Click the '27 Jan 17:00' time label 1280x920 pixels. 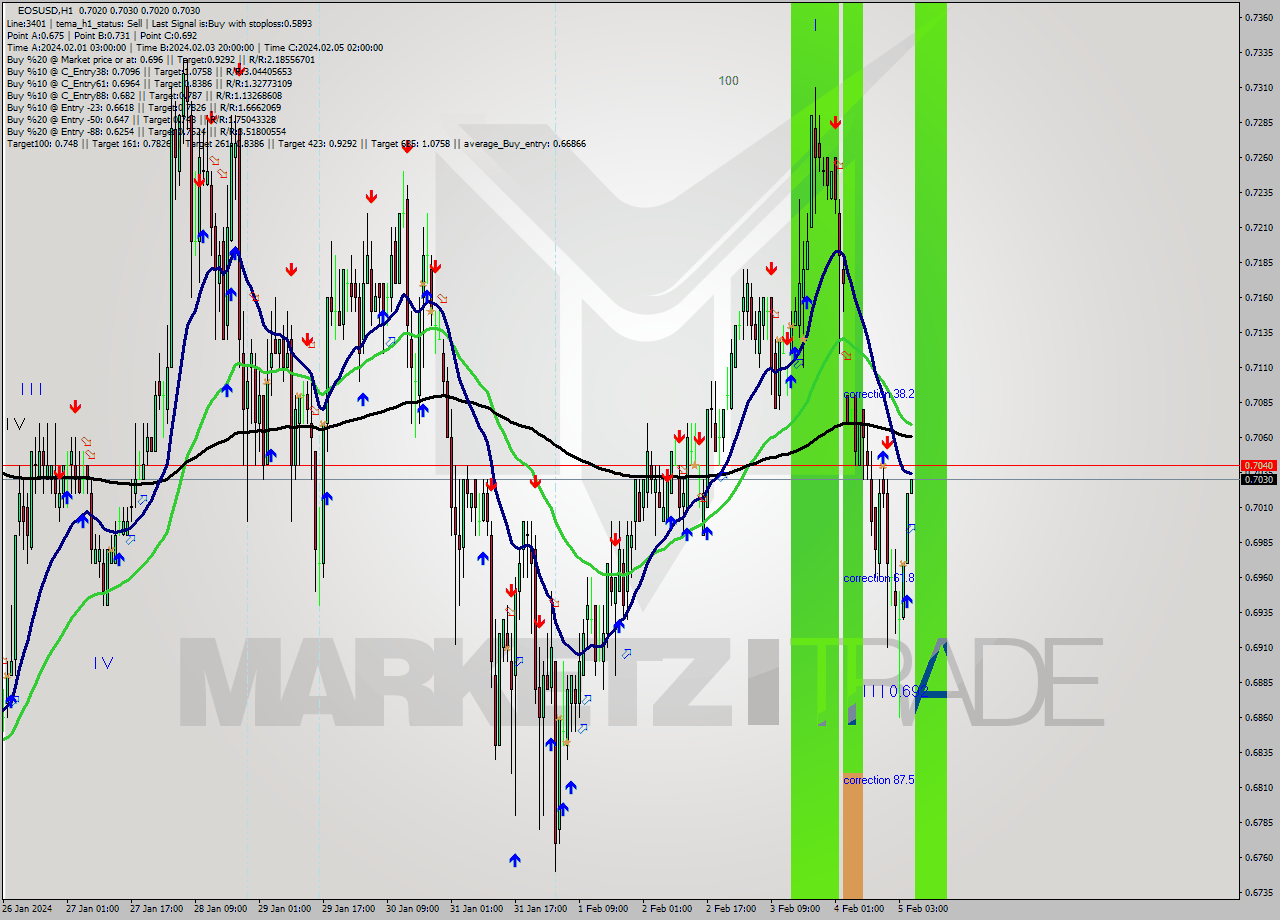click(156, 909)
